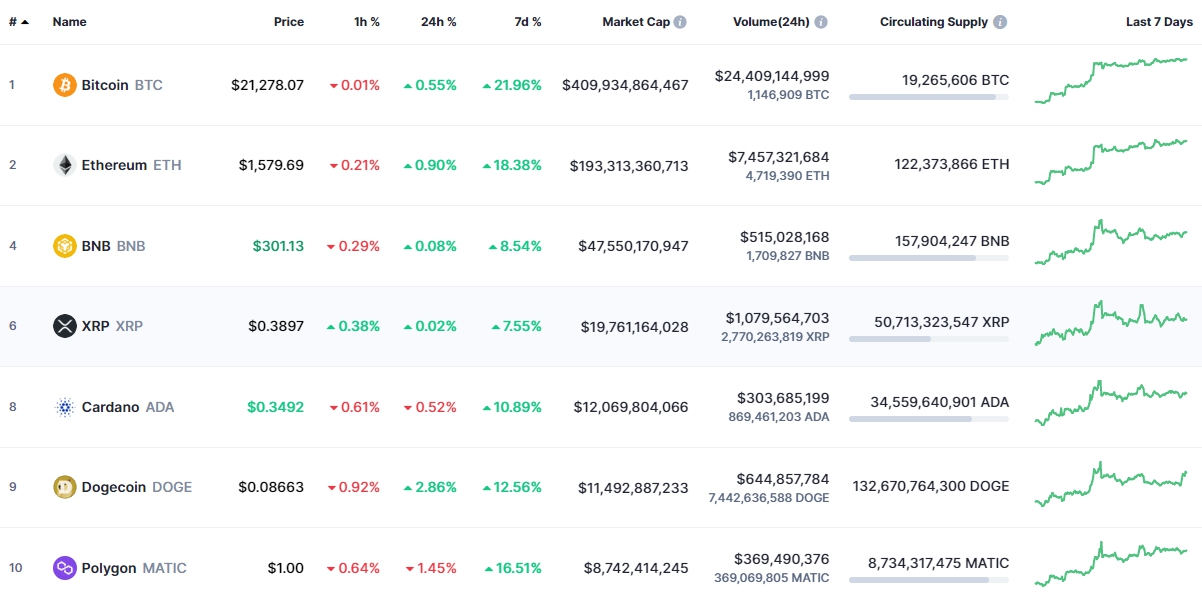
Task: Click the Dogecoin logo icon
Action: 65,487
